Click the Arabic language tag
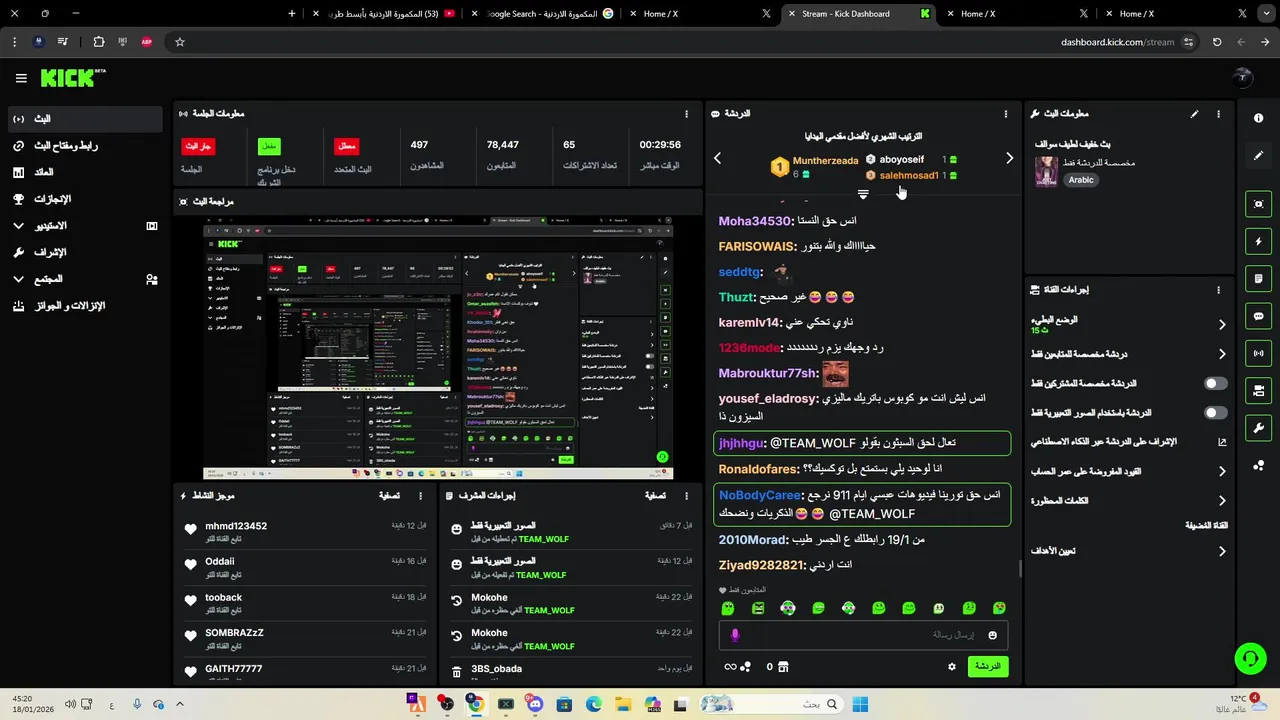The width and height of the screenshot is (1280, 720). point(1081,180)
